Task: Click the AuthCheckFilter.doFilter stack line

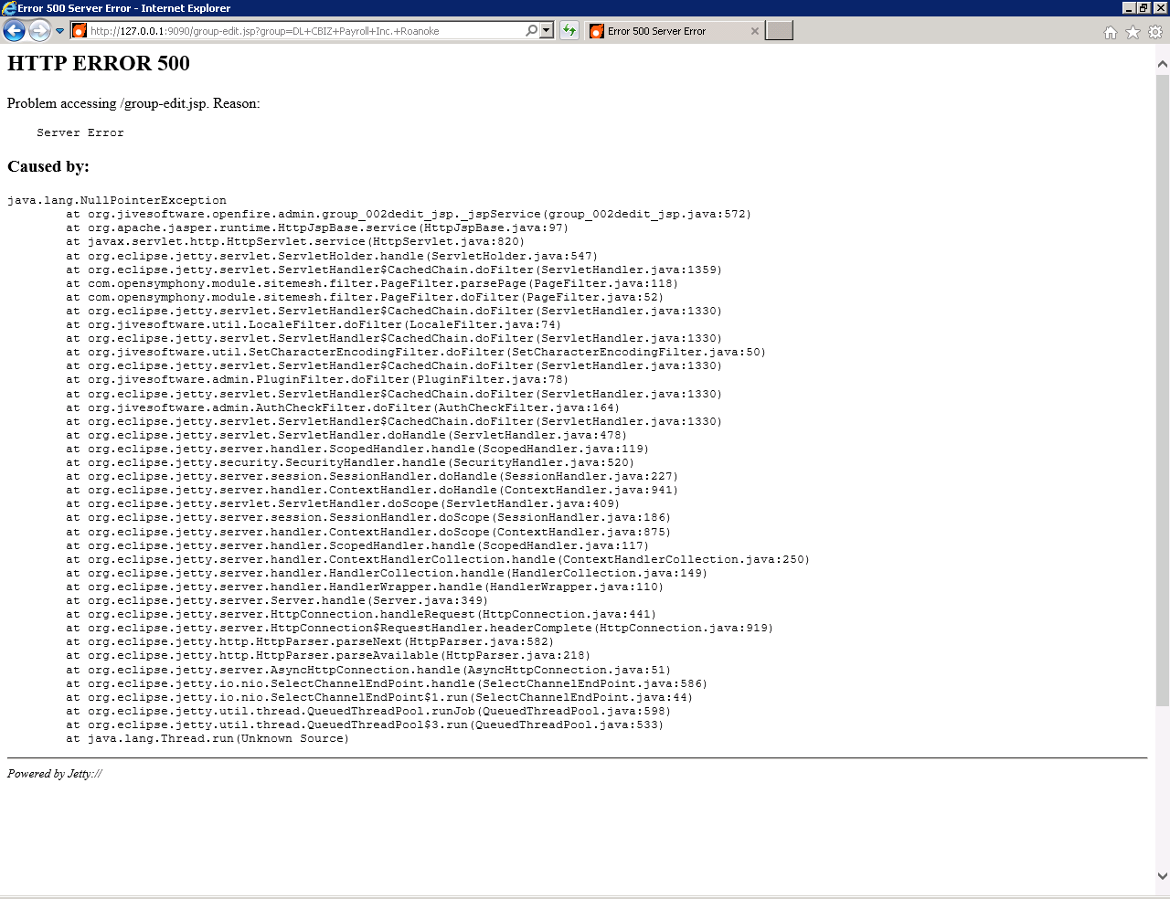Action: click(x=342, y=407)
